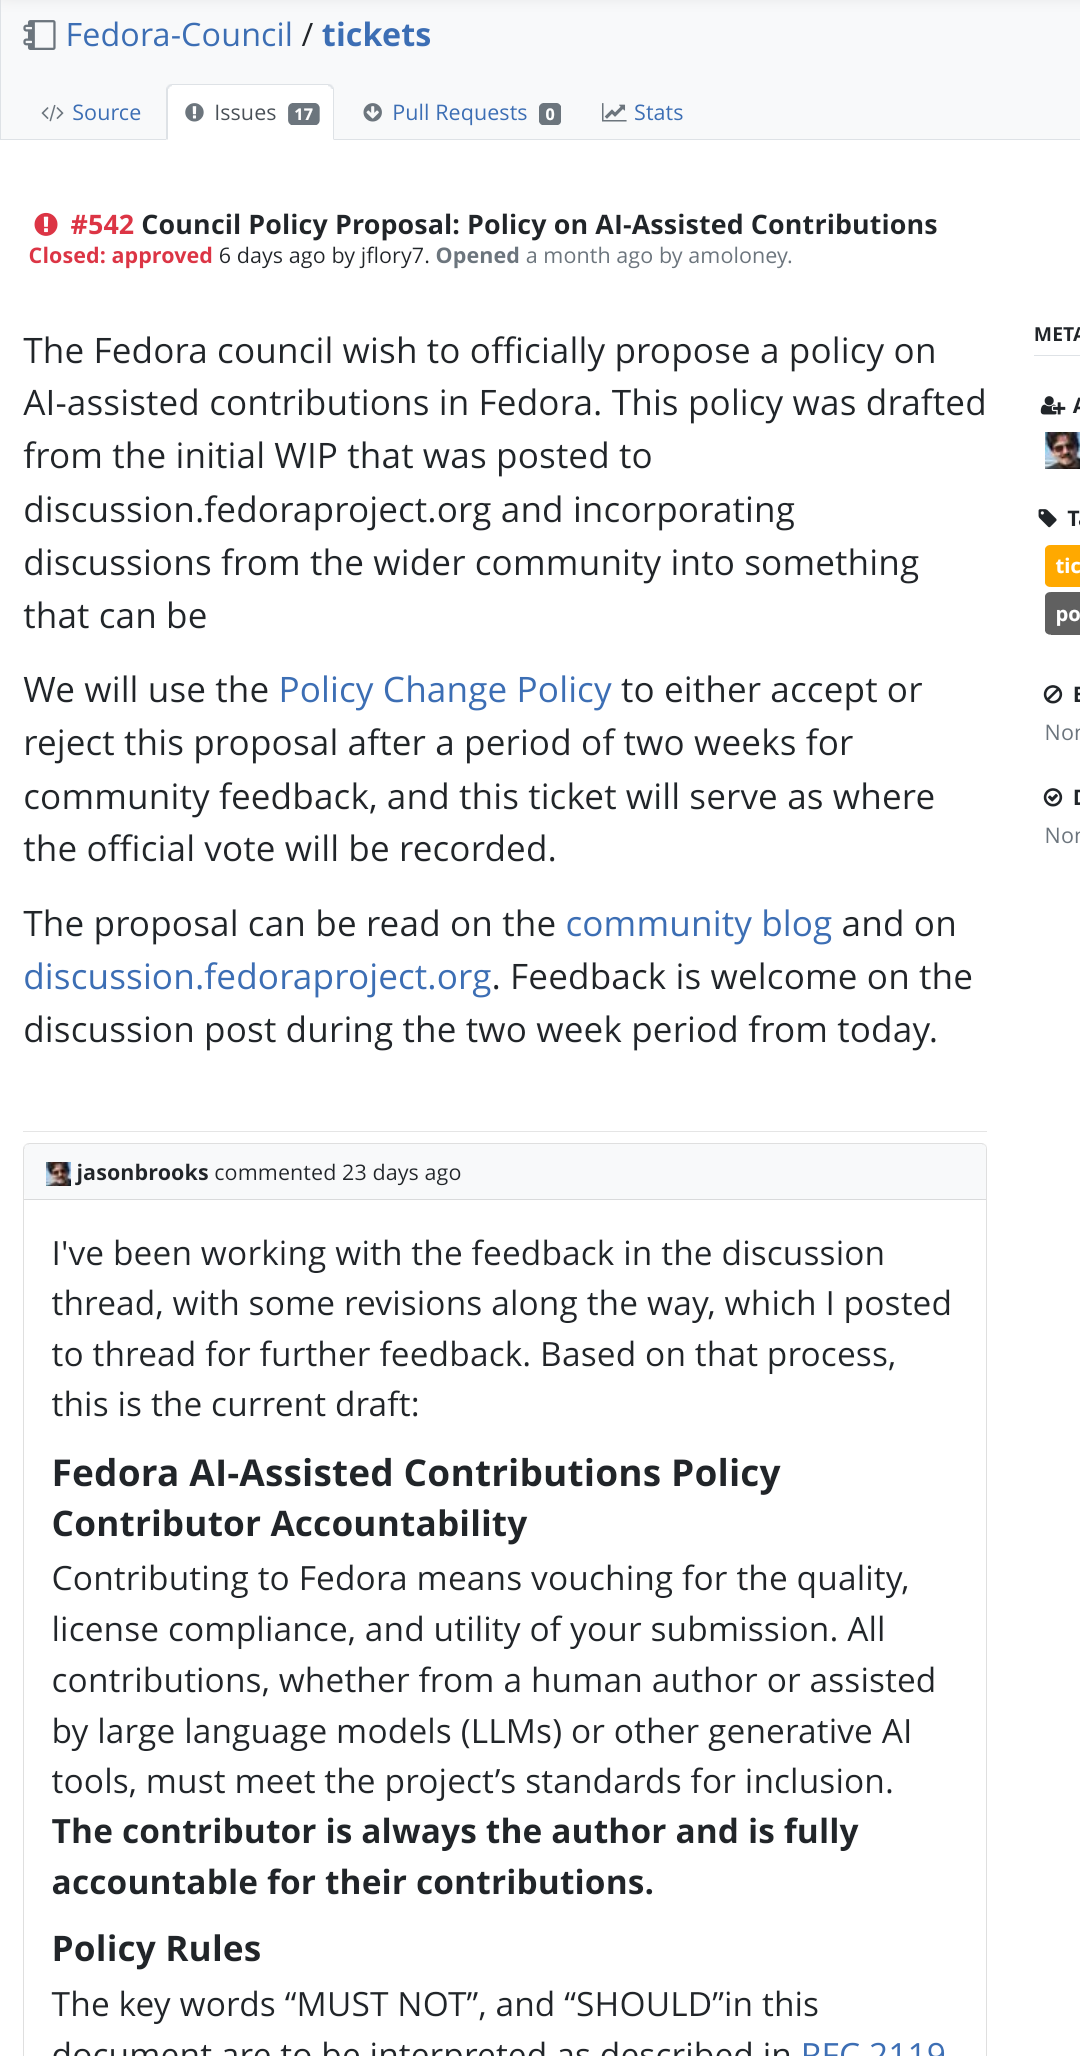Click the assignee person-plus icon
The image size is (1080, 2056).
click(1052, 406)
